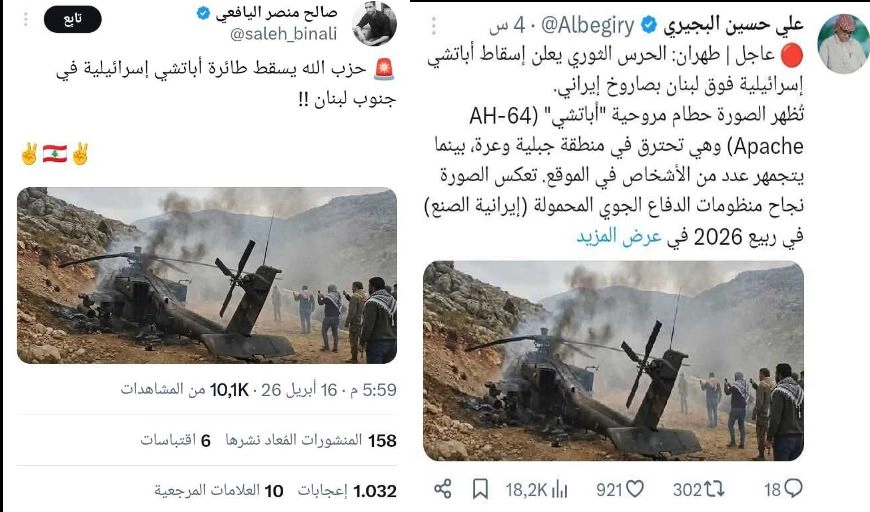This screenshot has height=512, width=870.
Task: View the 6 quote posts
Action: coord(175,440)
